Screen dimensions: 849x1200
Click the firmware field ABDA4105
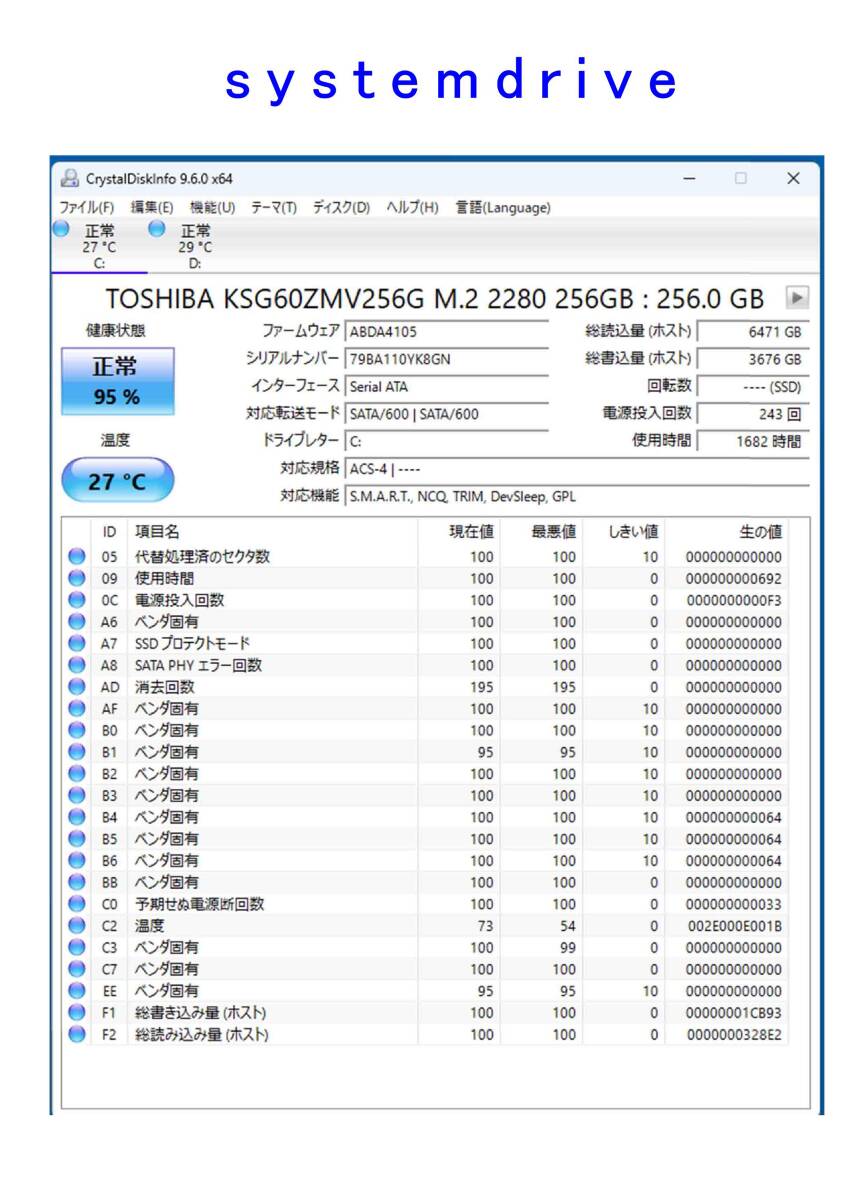[x=446, y=332]
